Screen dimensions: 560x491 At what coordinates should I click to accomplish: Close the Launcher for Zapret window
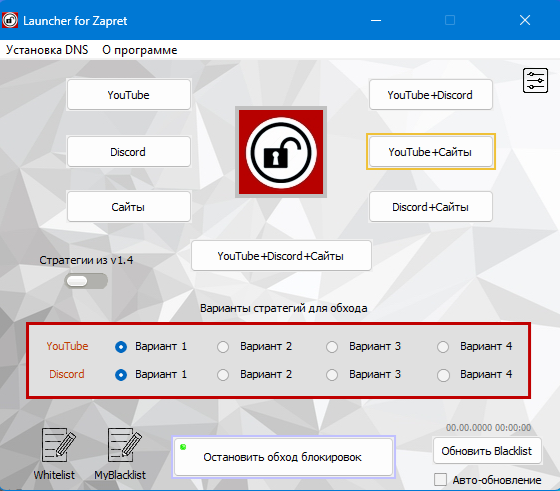point(525,20)
